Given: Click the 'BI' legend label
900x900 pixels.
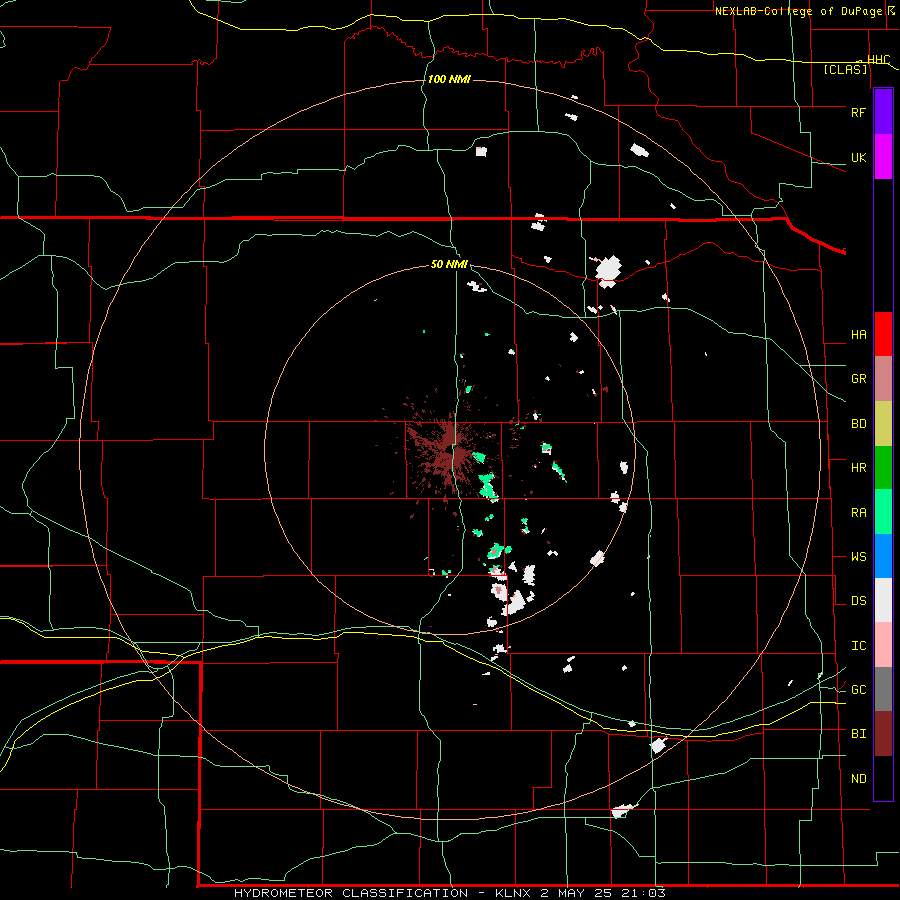Looking at the screenshot, I should (x=858, y=734).
